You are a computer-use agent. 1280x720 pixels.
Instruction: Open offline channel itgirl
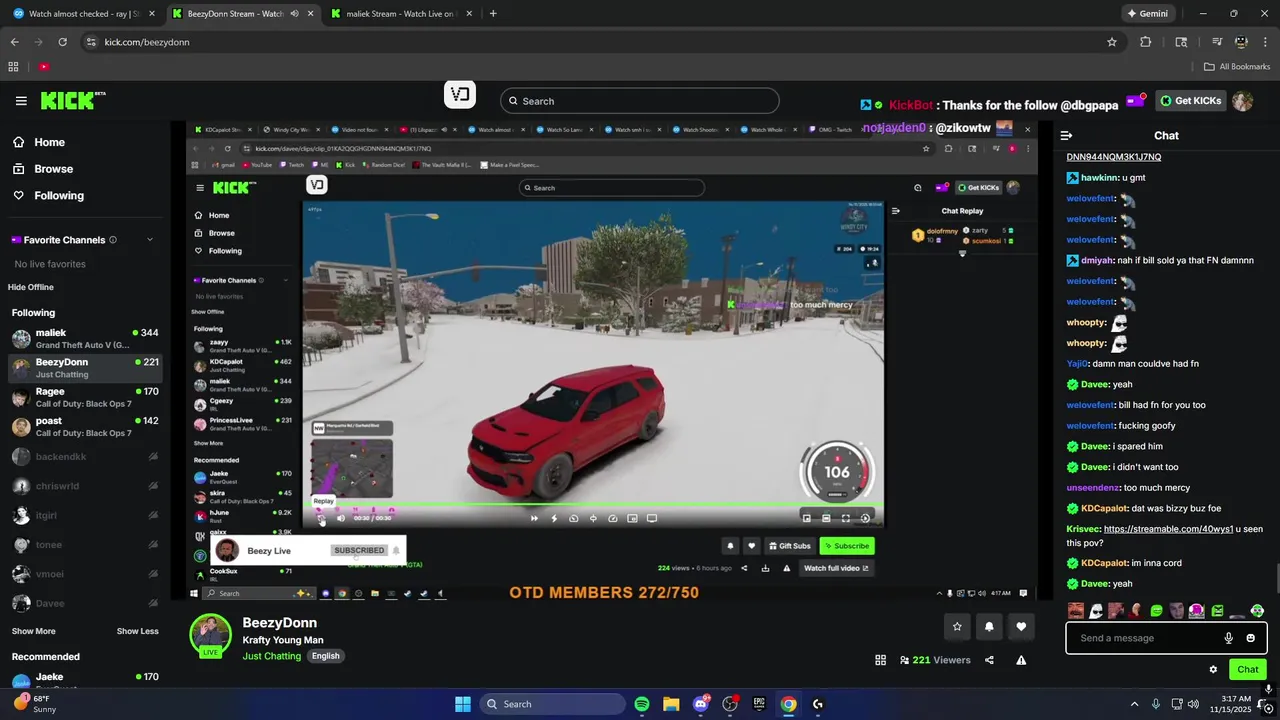[84, 516]
